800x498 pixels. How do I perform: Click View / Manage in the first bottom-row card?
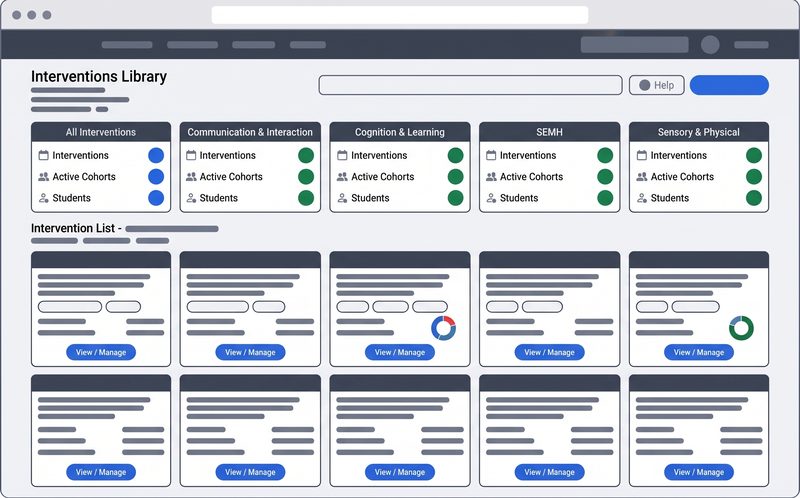pos(101,472)
